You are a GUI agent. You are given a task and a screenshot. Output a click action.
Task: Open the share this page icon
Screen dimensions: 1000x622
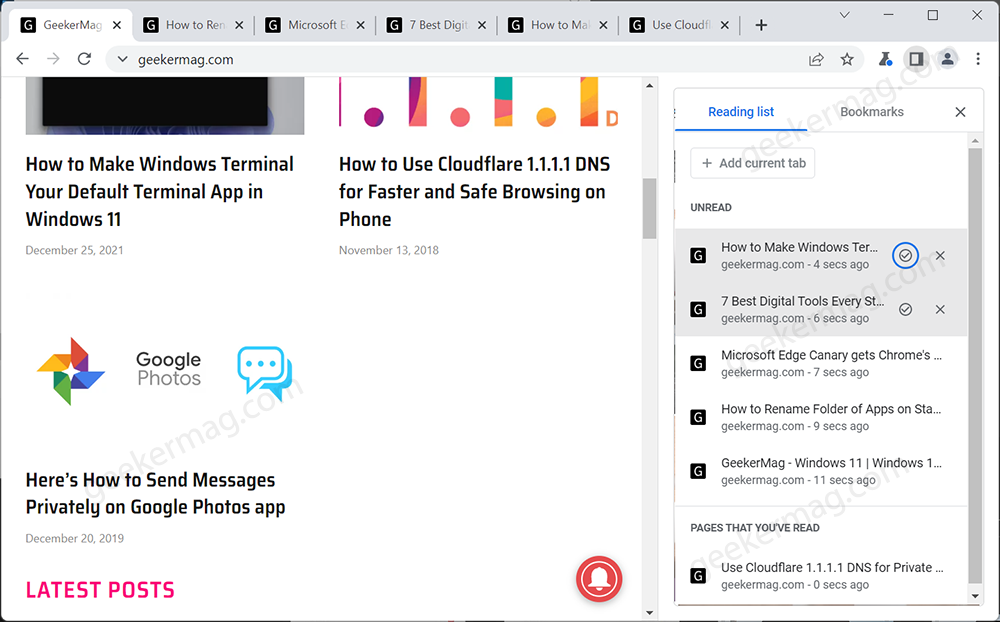pyautogui.click(x=816, y=59)
